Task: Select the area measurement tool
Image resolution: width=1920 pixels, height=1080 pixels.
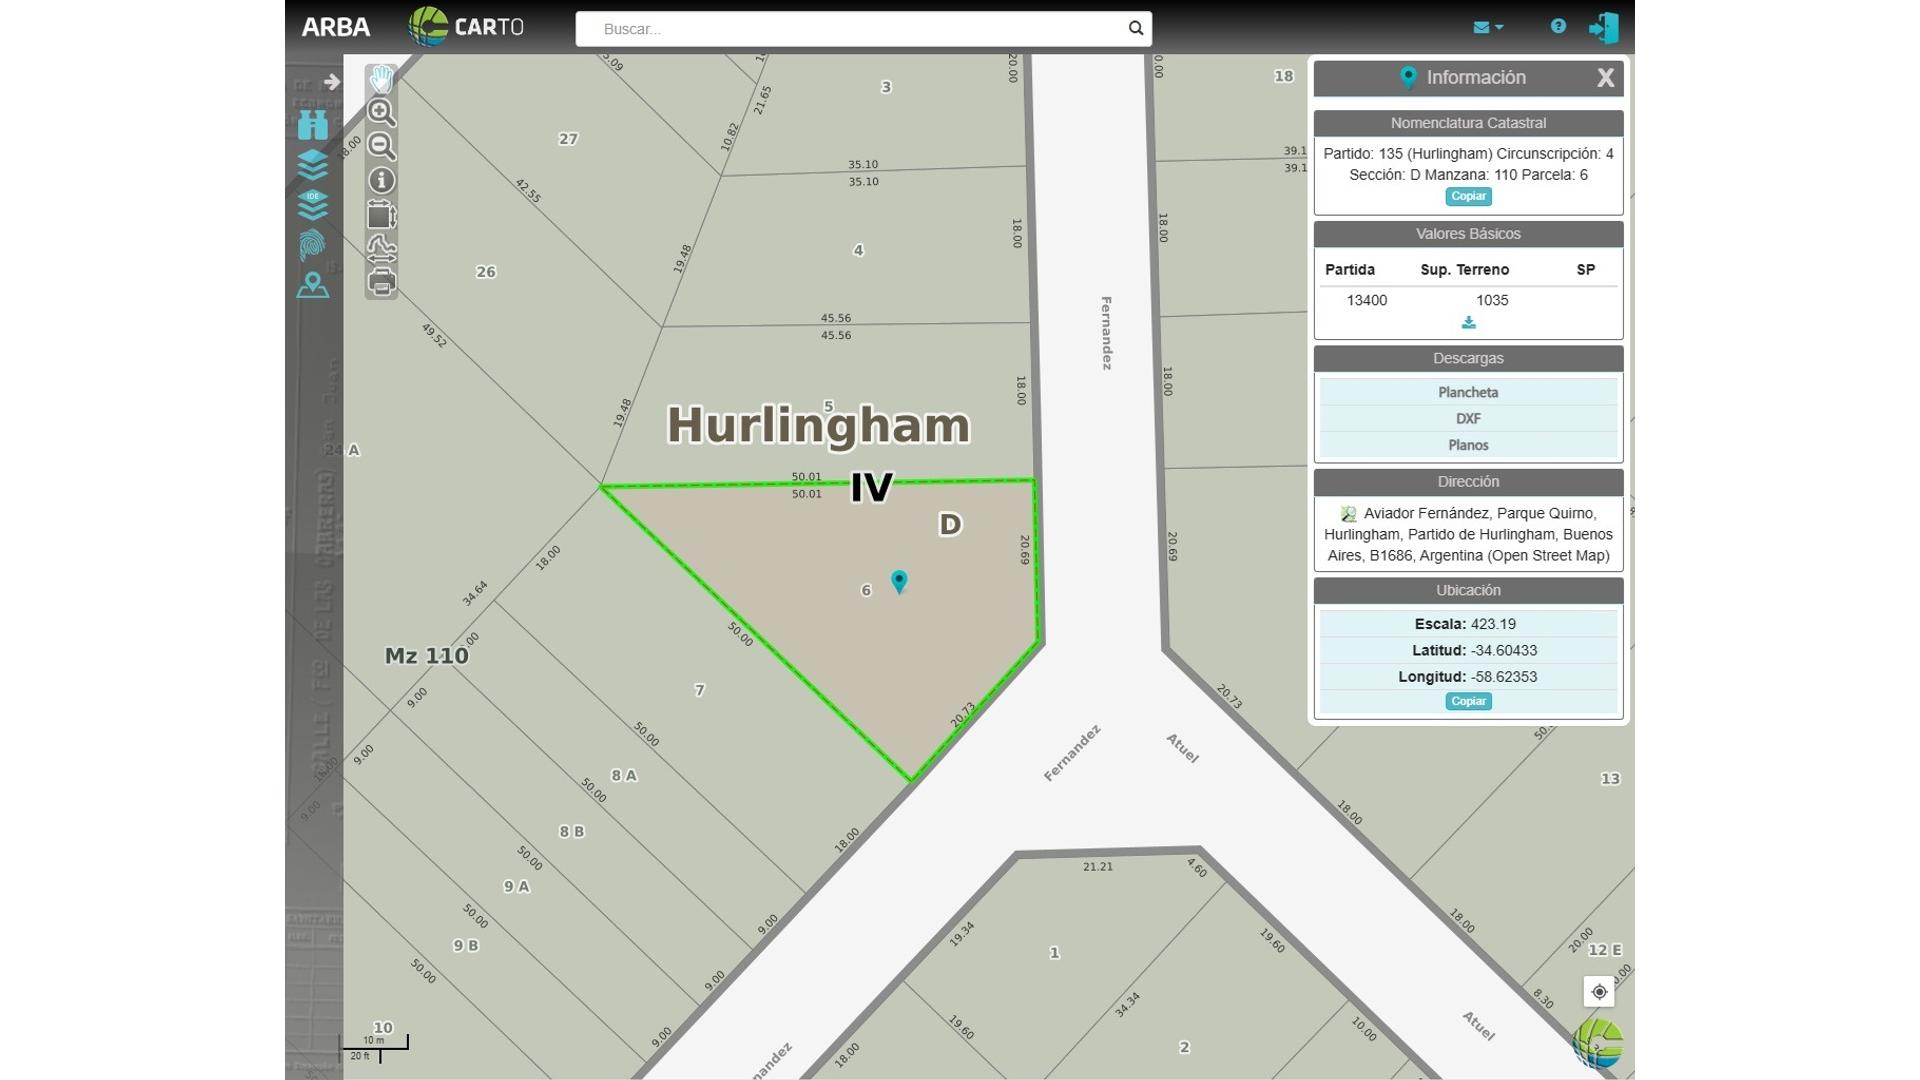Action: point(381,215)
